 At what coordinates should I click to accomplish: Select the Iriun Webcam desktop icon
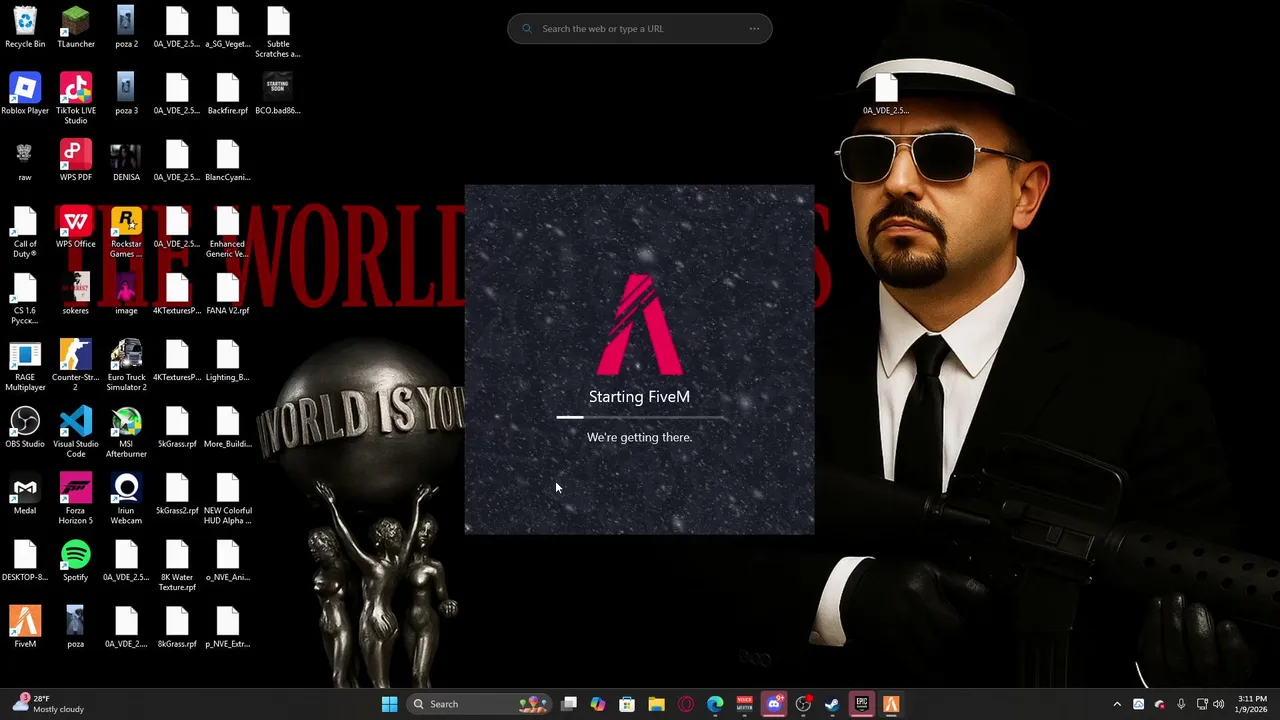point(126,500)
